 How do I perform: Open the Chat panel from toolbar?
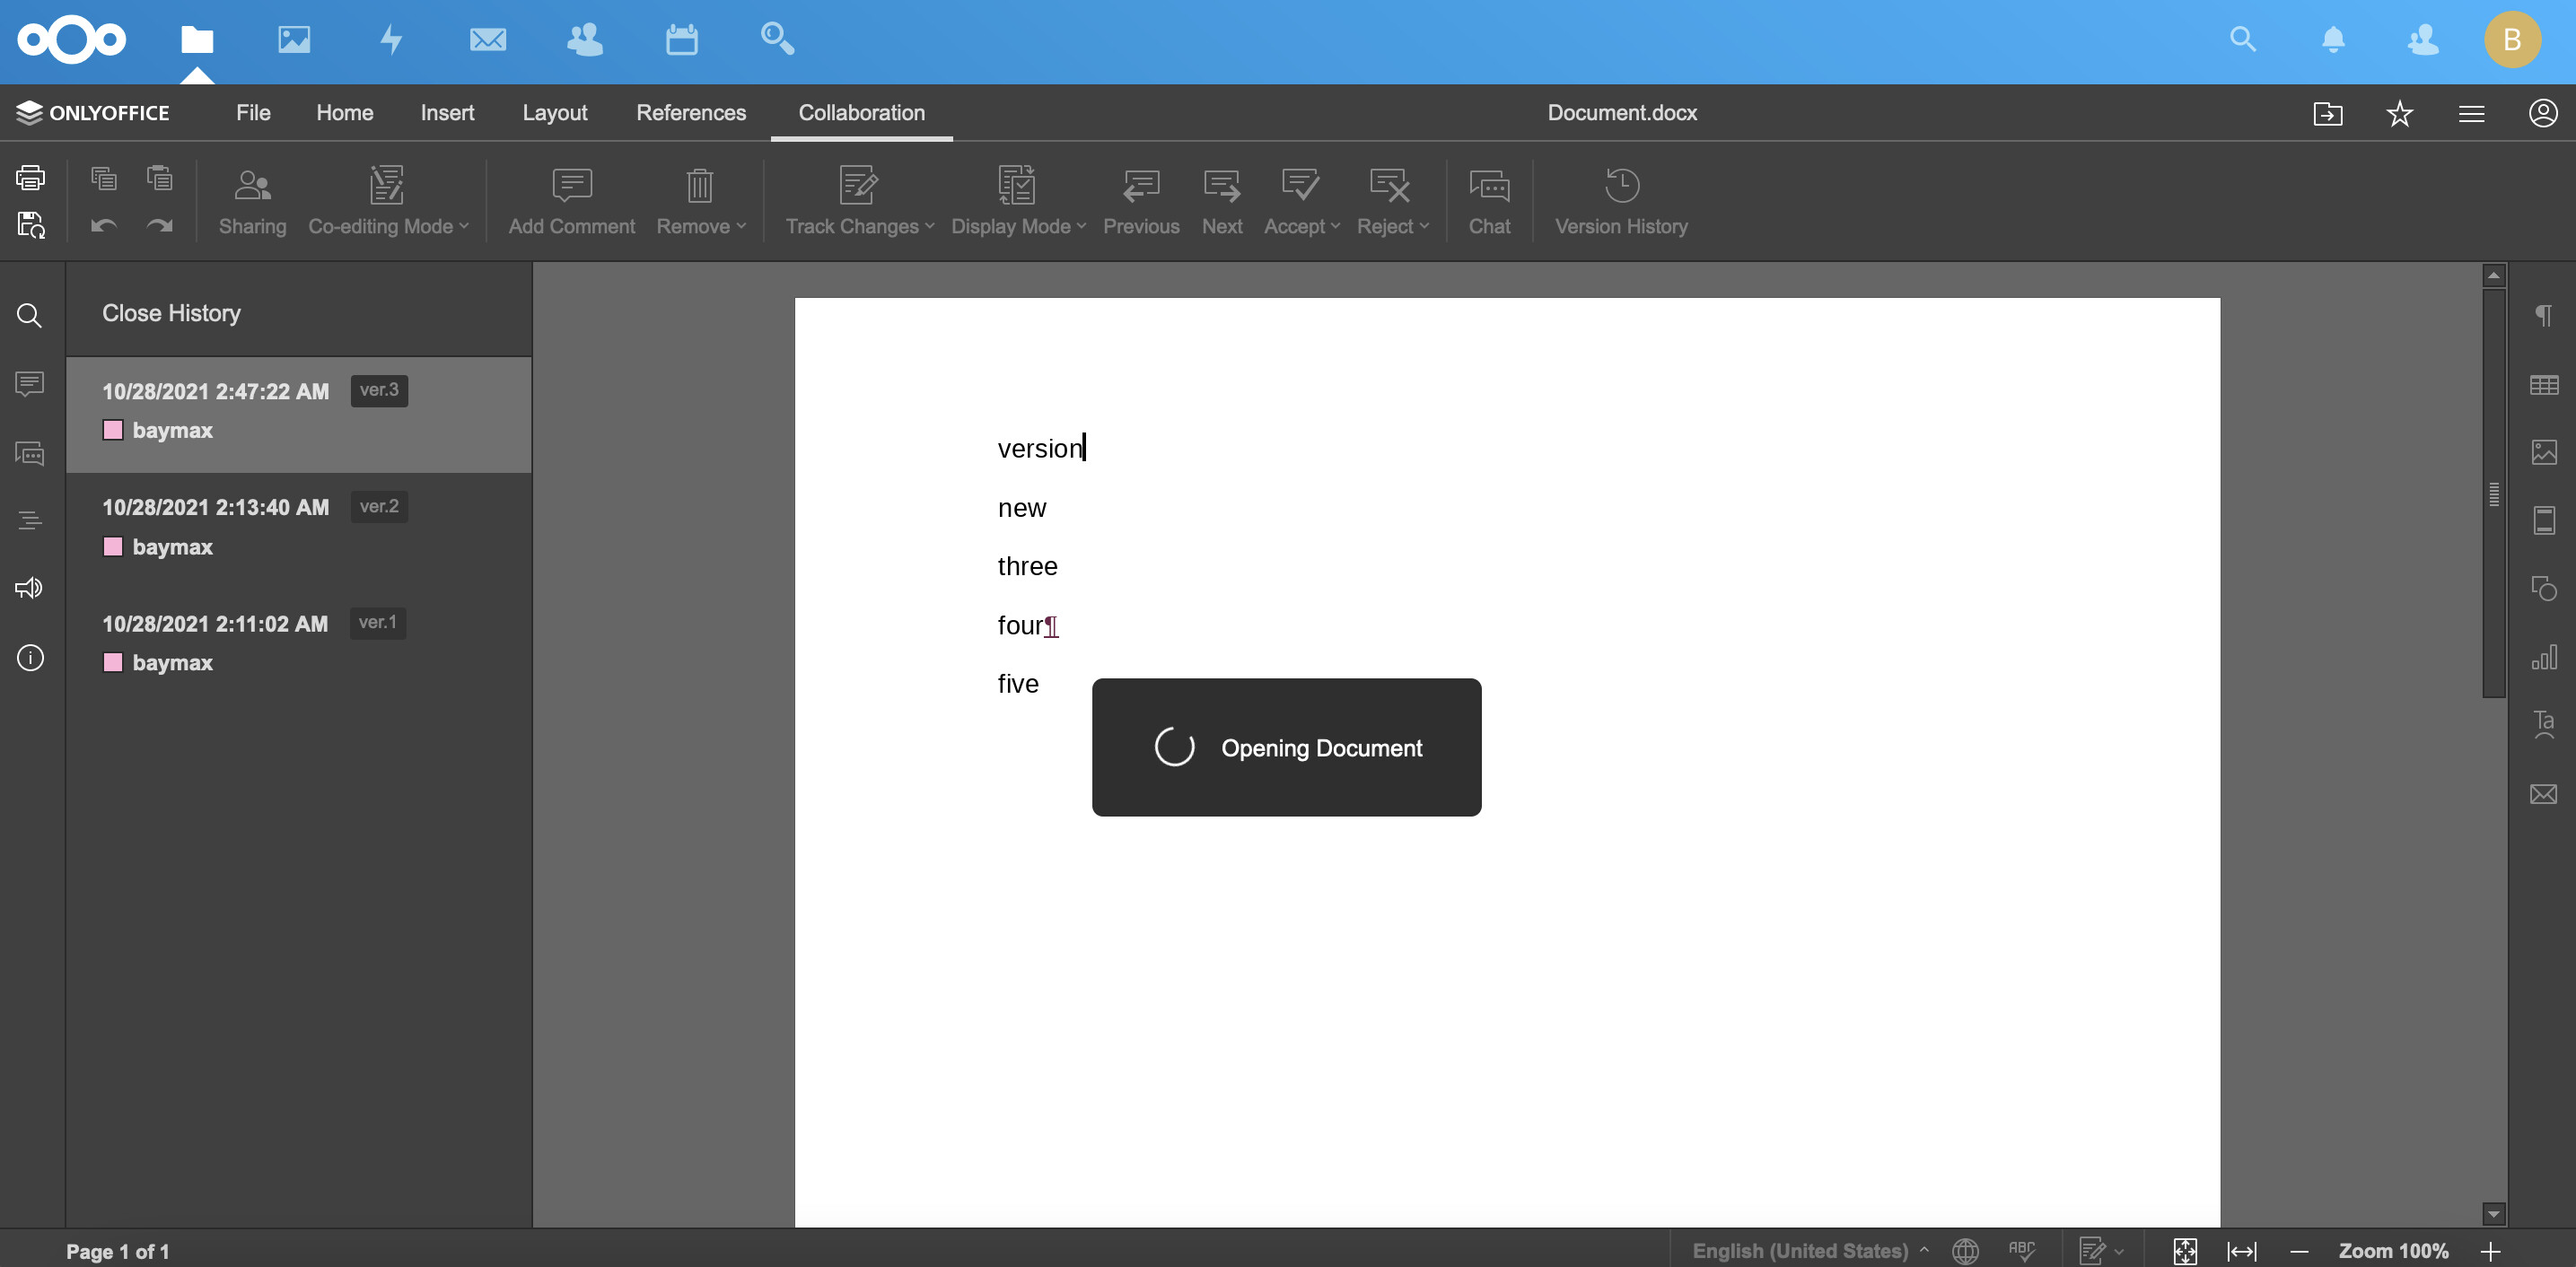[x=1488, y=202]
